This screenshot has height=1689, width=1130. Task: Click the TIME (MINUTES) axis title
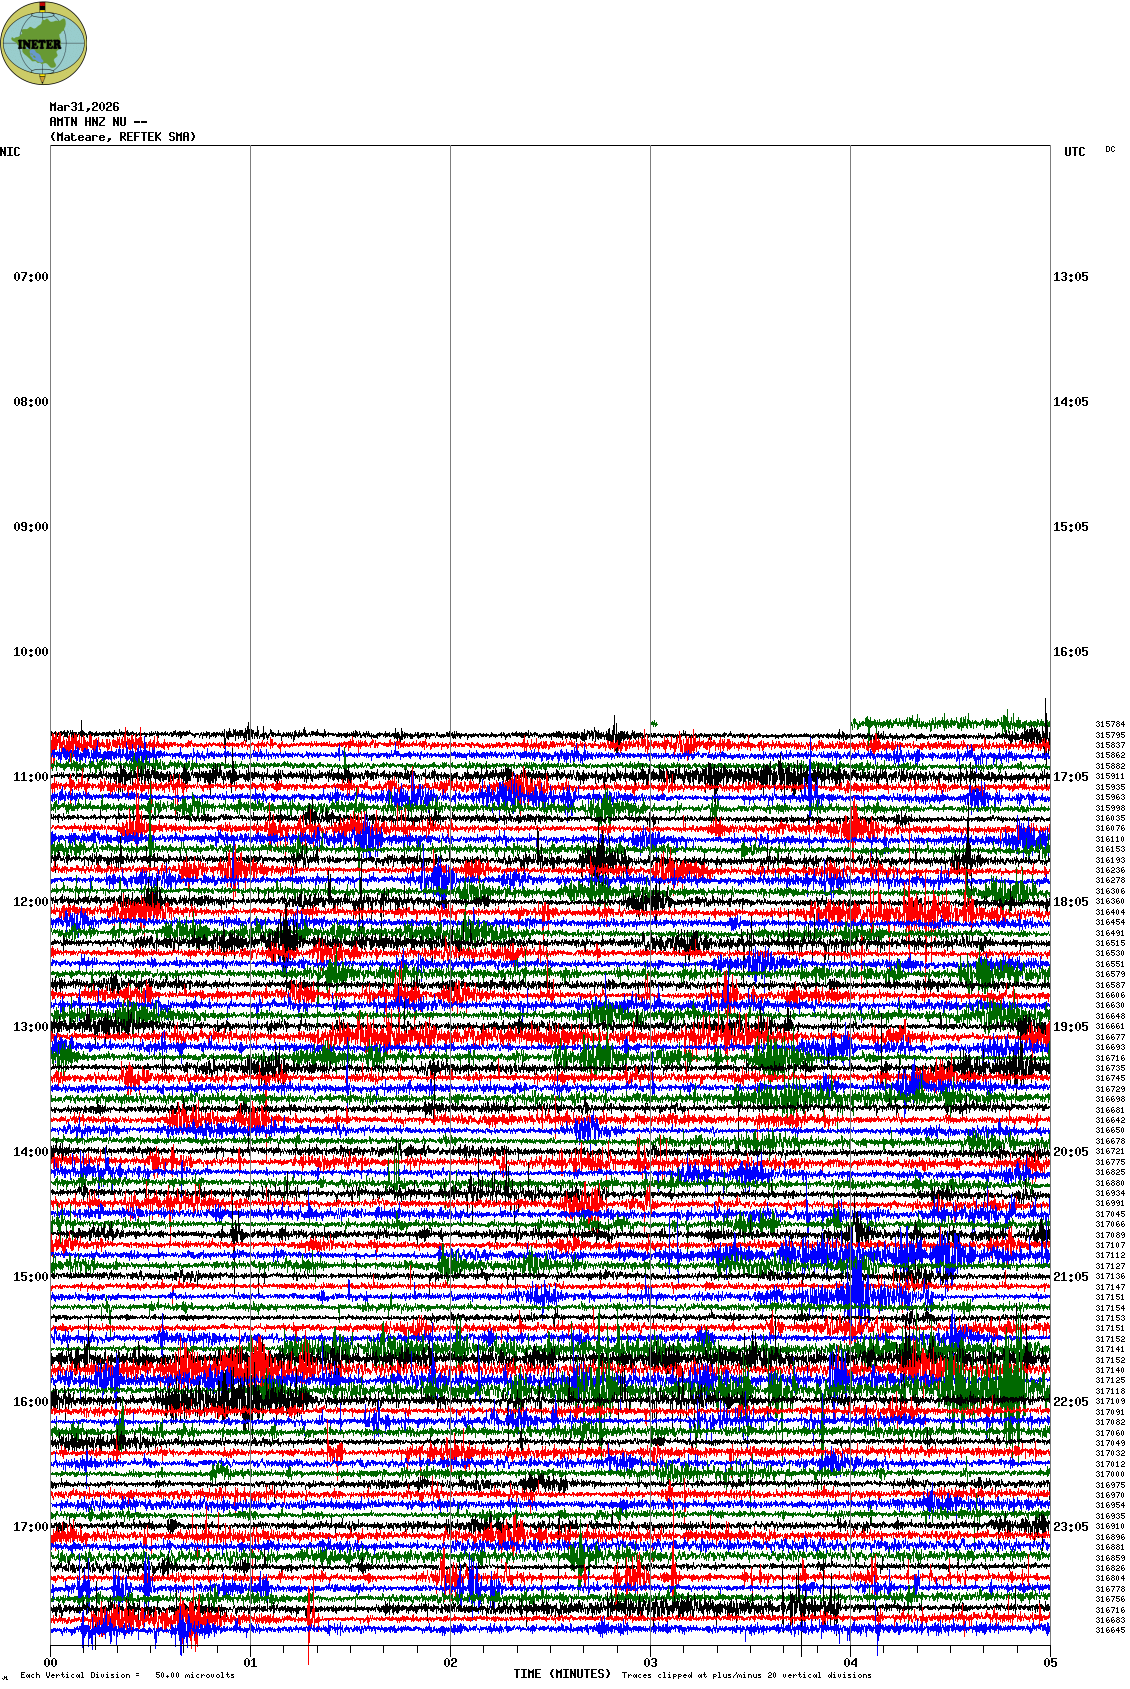click(562, 1674)
